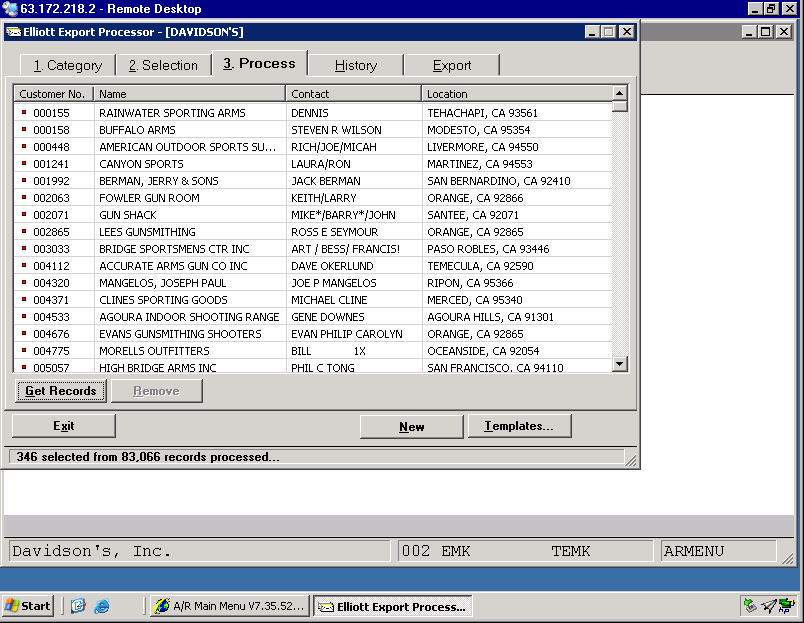The width and height of the screenshot is (804, 623).
Task: Open the Export tab
Action: click(x=452, y=66)
